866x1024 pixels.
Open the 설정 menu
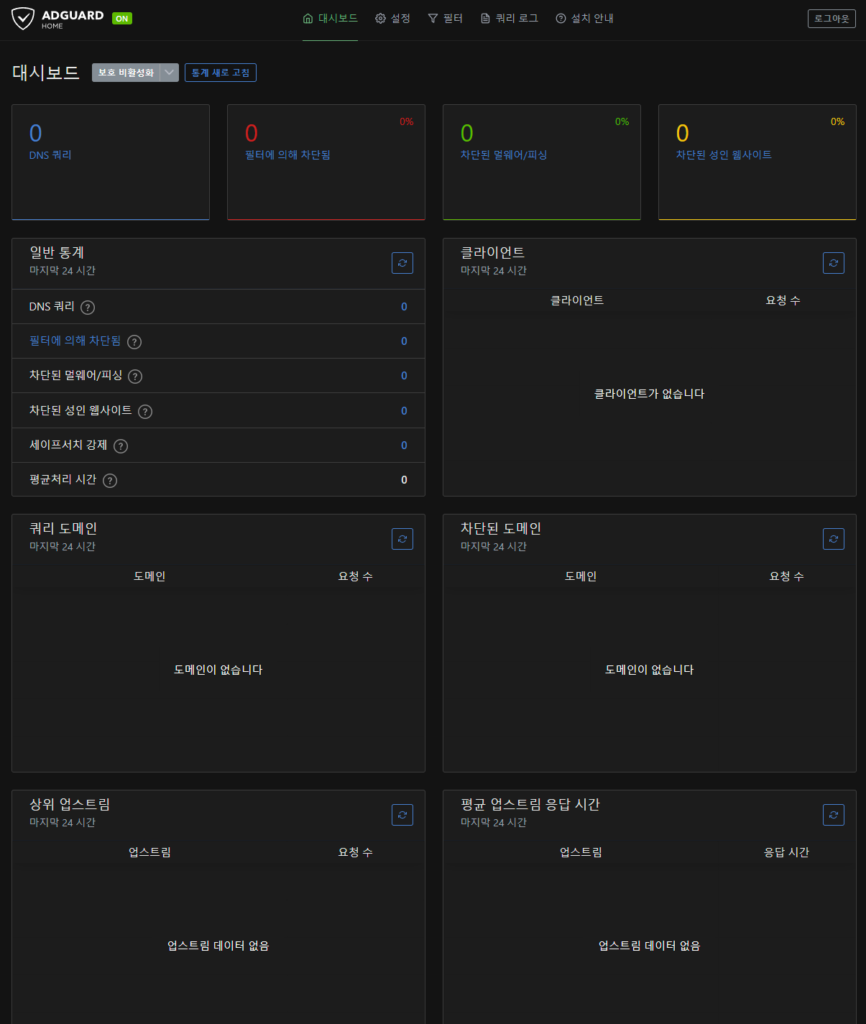tap(393, 18)
